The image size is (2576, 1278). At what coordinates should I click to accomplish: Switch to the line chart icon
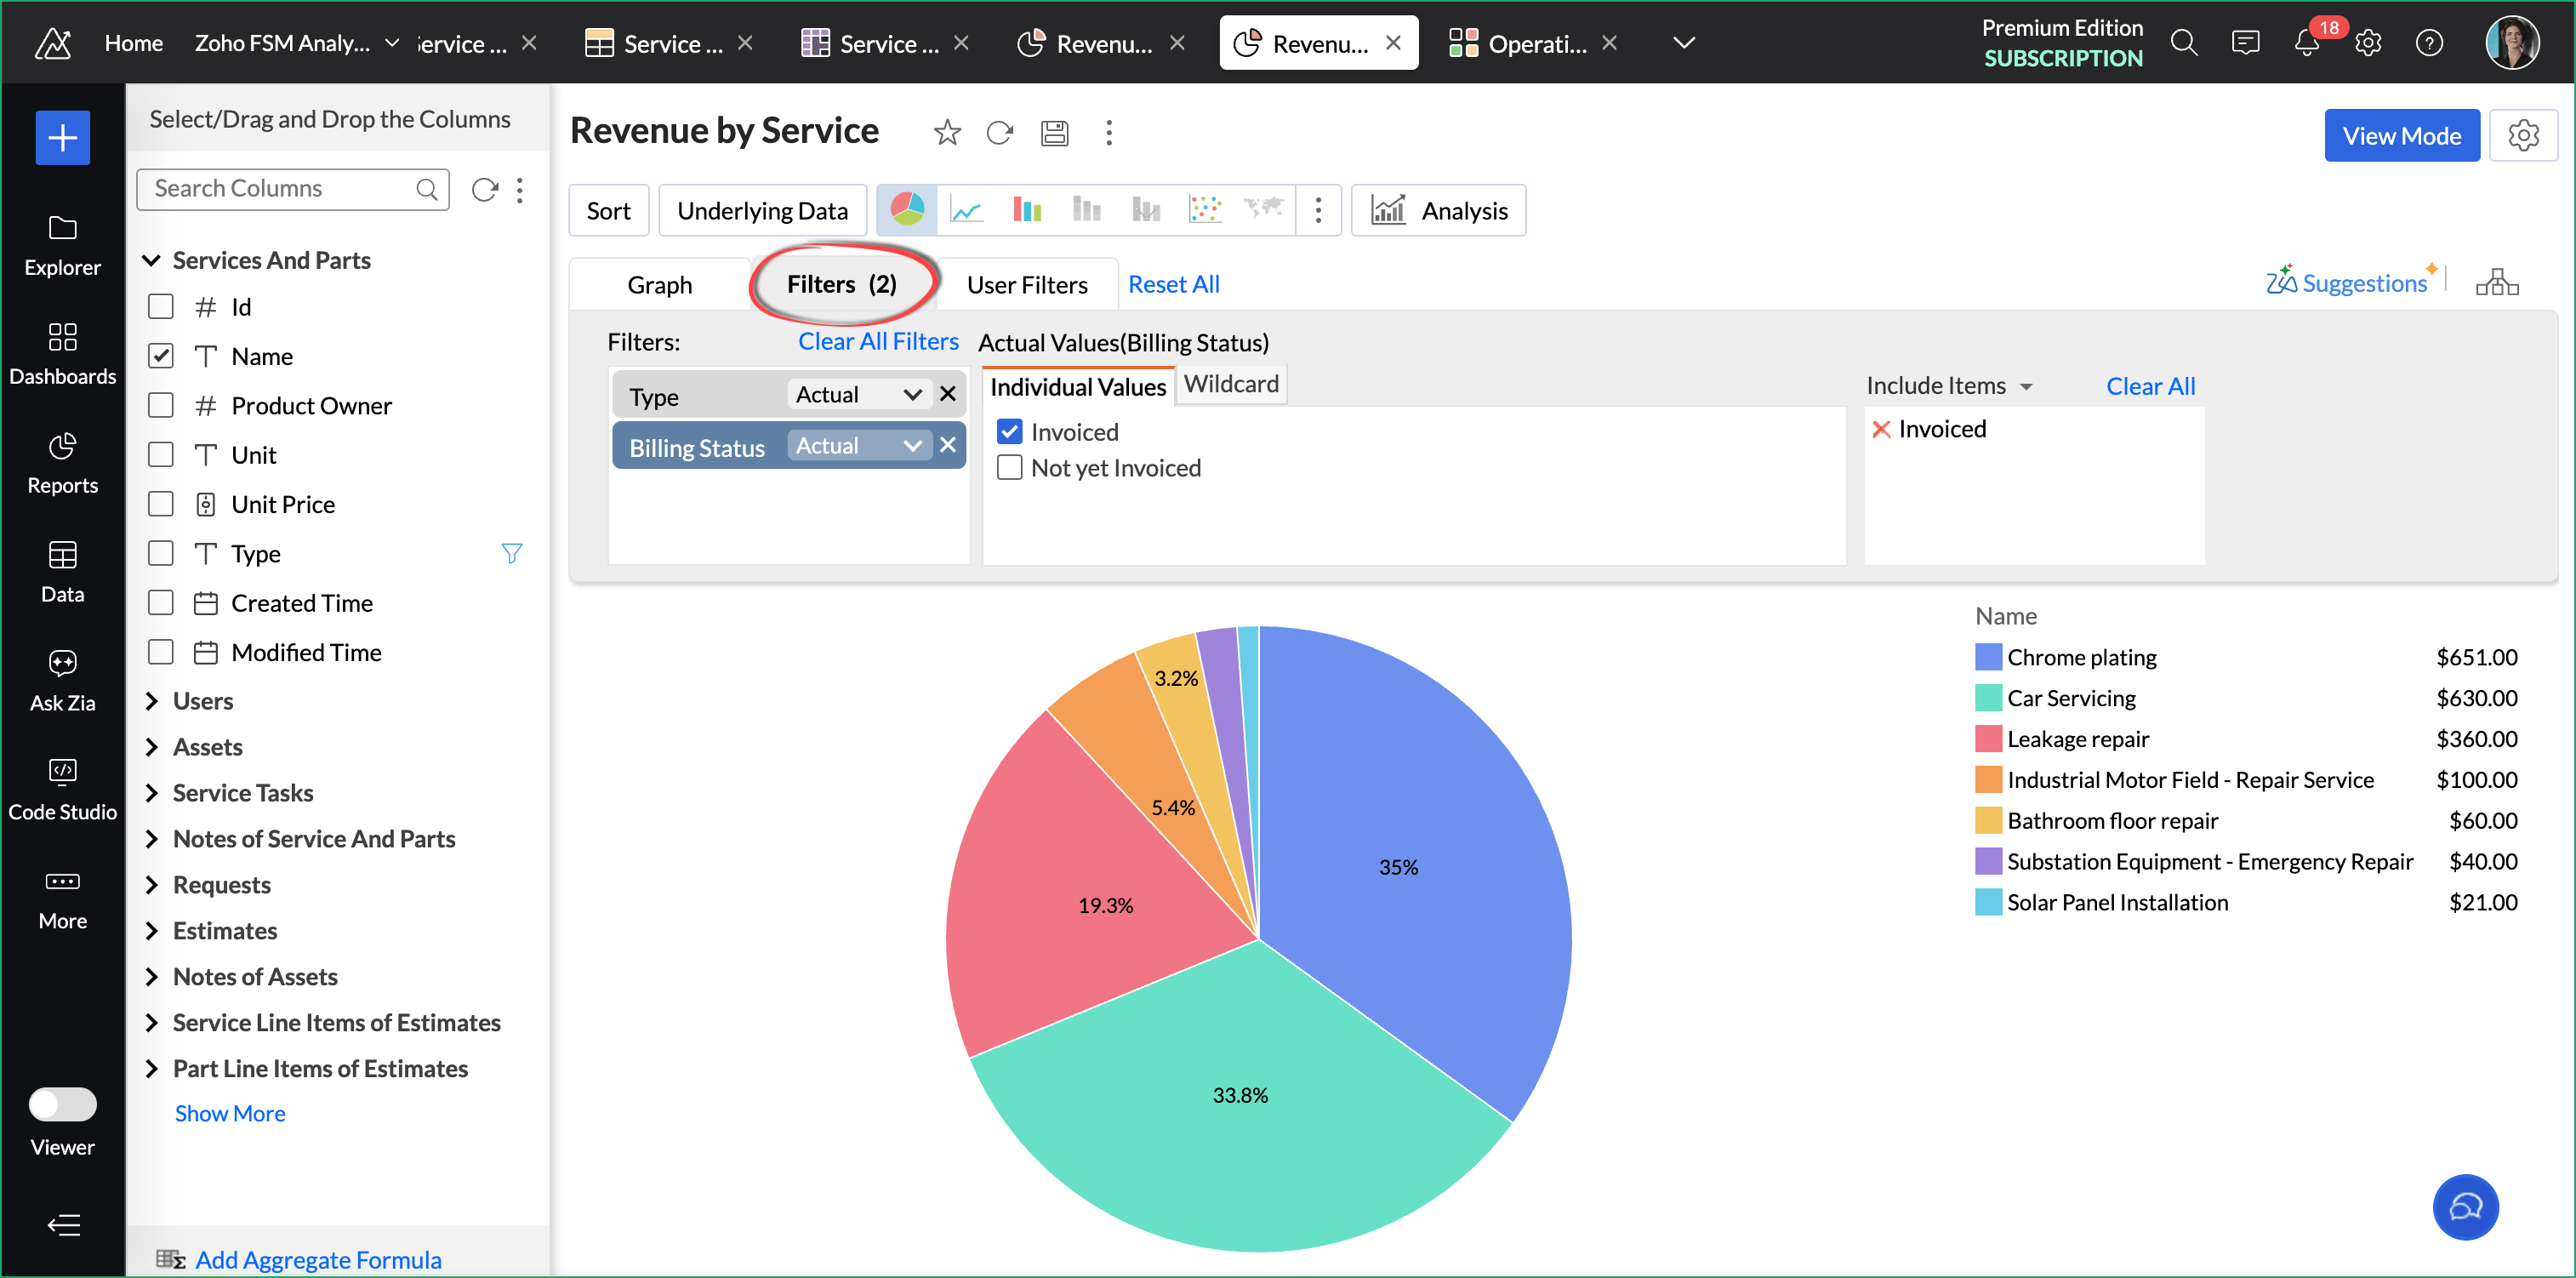pyautogui.click(x=966, y=210)
